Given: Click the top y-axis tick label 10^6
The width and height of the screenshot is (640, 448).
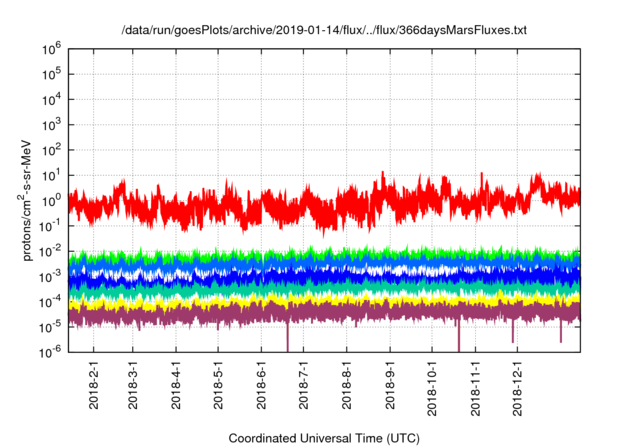Looking at the screenshot, I should [54, 48].
